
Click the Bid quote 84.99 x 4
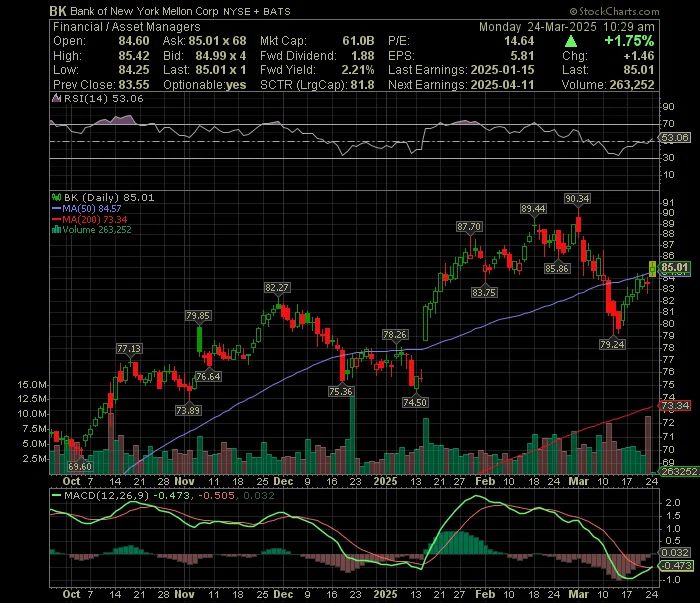tap(221, 56)
